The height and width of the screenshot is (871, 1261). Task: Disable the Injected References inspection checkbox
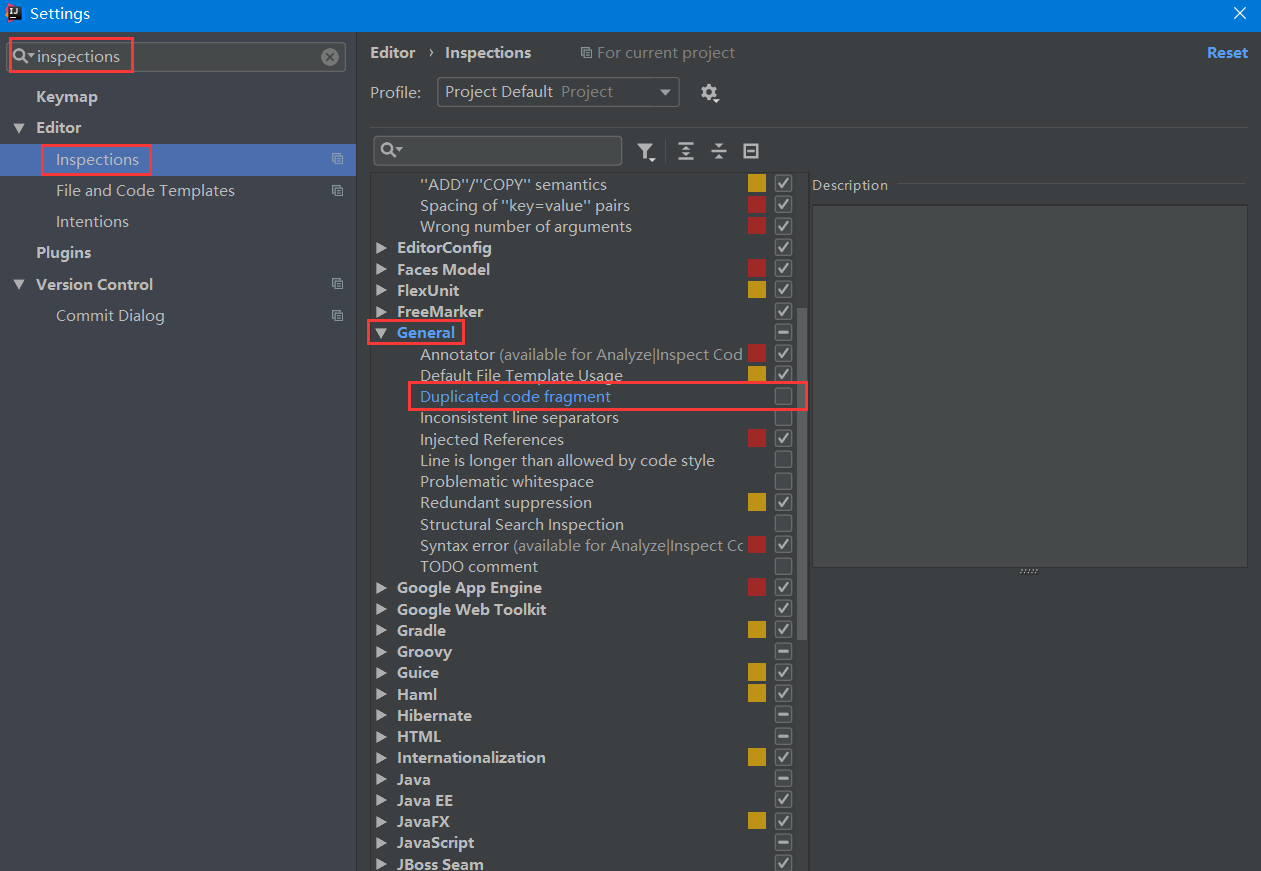pos(783,438)
